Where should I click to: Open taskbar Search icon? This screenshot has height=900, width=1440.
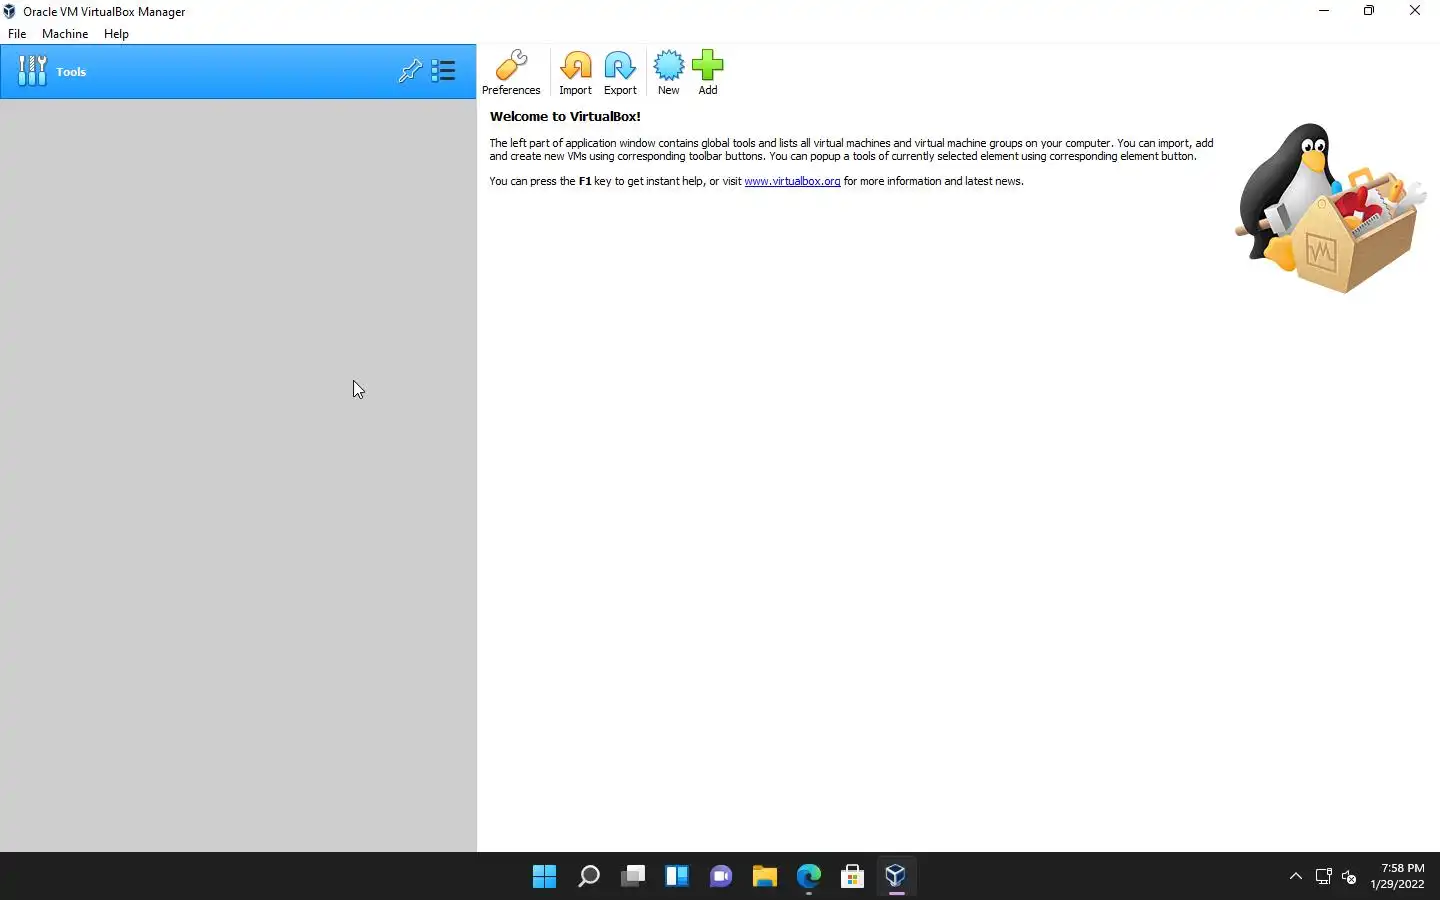point(589,877)
